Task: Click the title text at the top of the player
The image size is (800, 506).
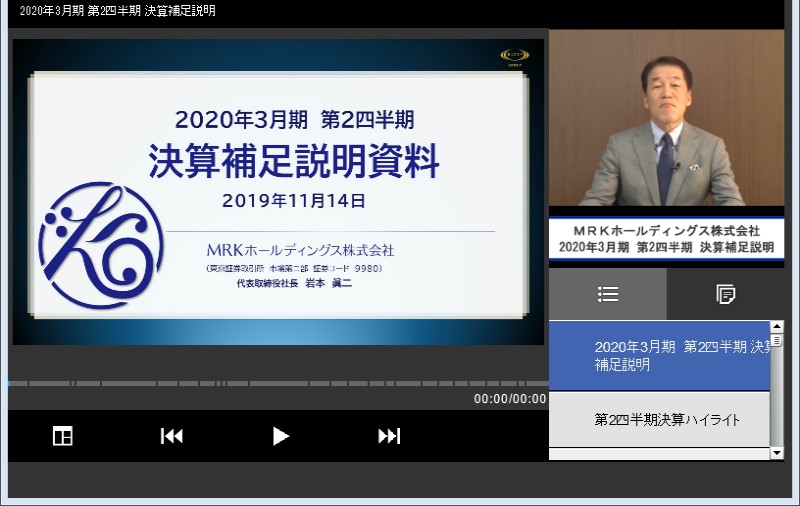Action: [117, 11]
